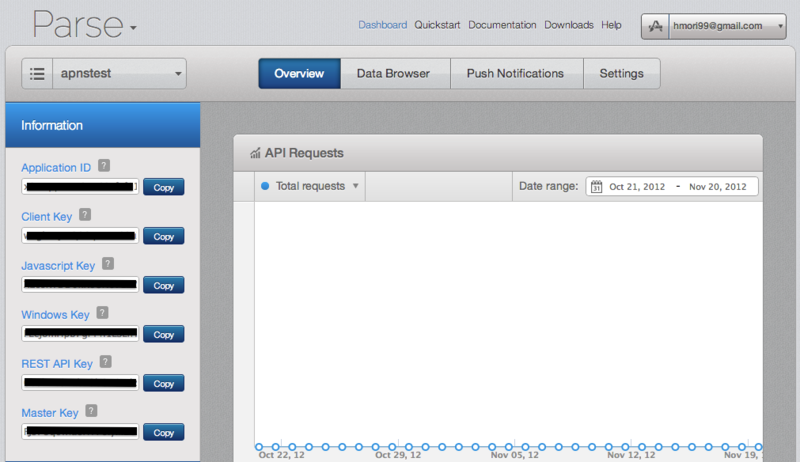
Task: Show help for Javascript Key
Action: click(x=108, y=264)
